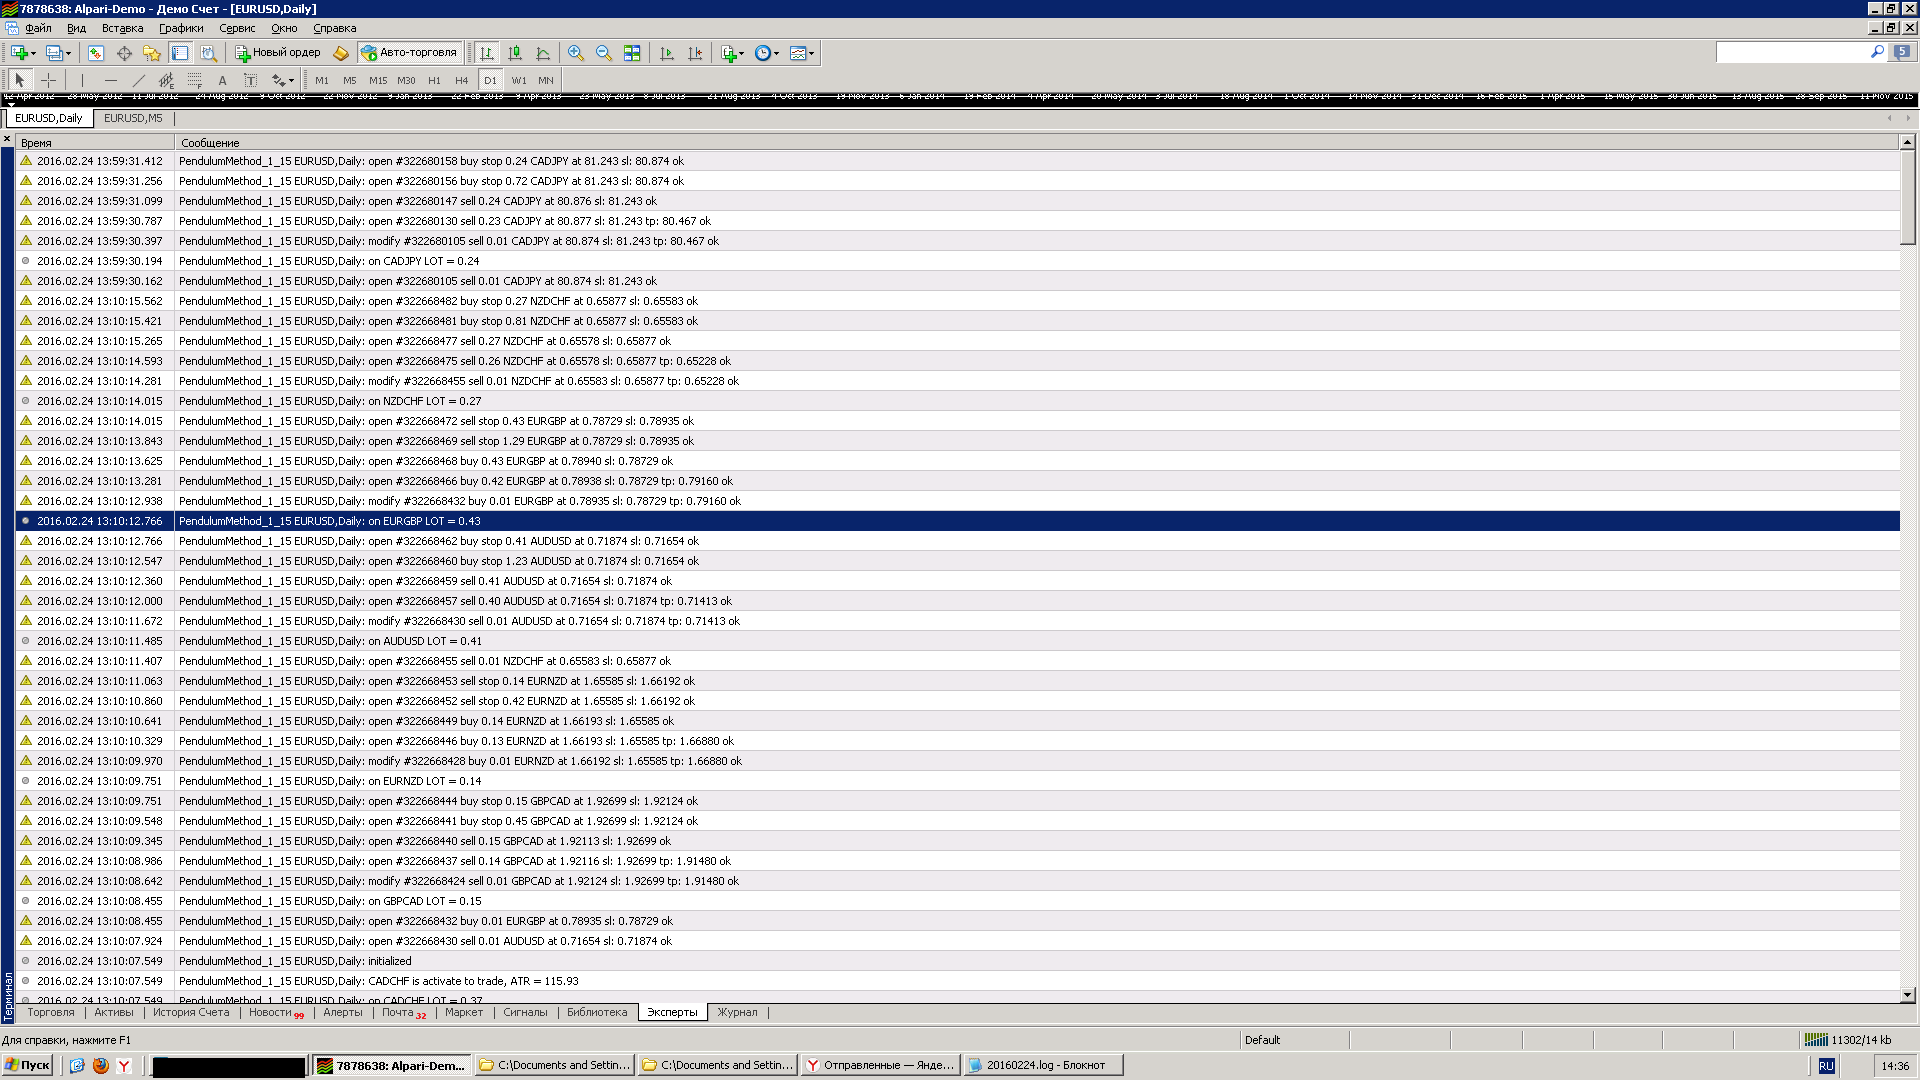The image size is (1920, 1080).
Task: Click the Новый ордер button
Action: [278, 53]
